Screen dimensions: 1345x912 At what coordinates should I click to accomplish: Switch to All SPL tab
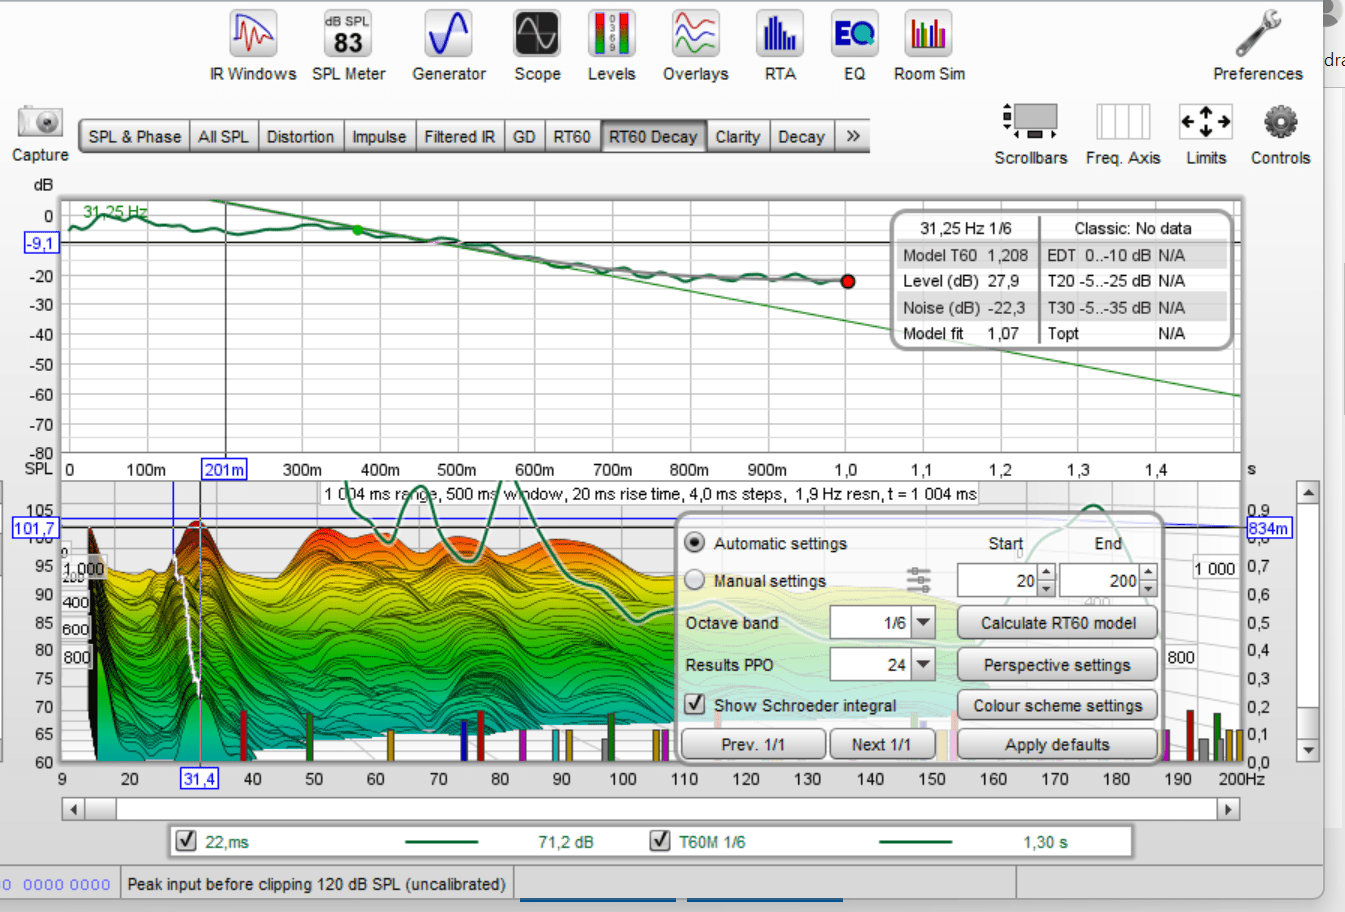[x=223, y=137]
